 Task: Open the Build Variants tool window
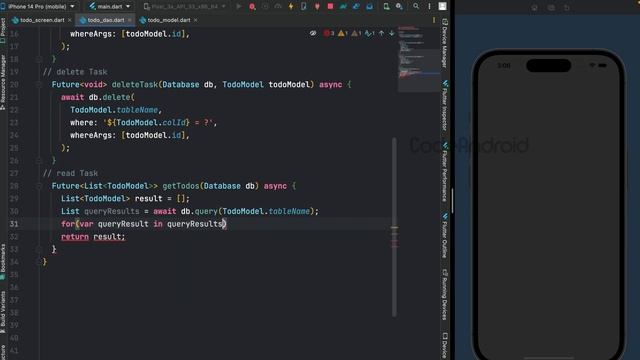(3, 312)
